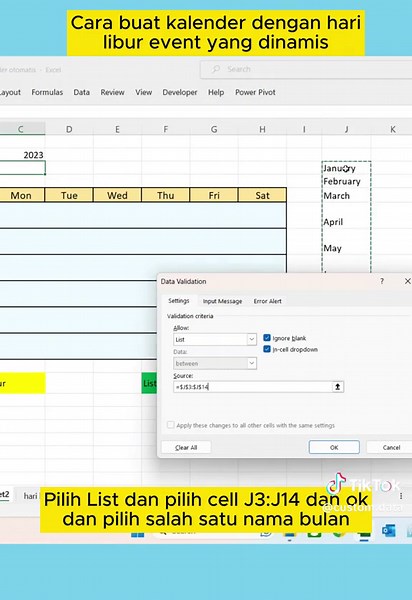Select column header K
412x600 pixels.
tap(392, 129)
